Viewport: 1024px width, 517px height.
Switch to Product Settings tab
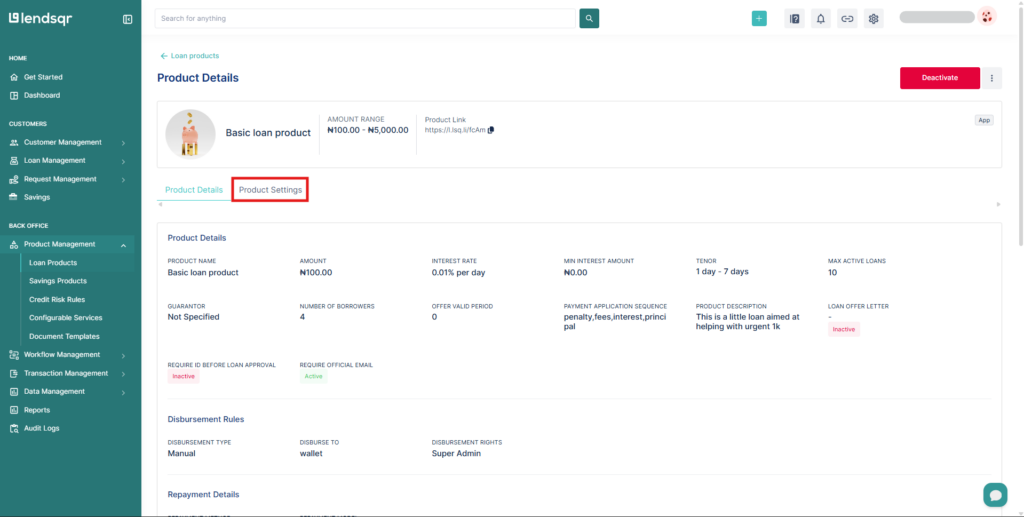[x=270, y=190]
